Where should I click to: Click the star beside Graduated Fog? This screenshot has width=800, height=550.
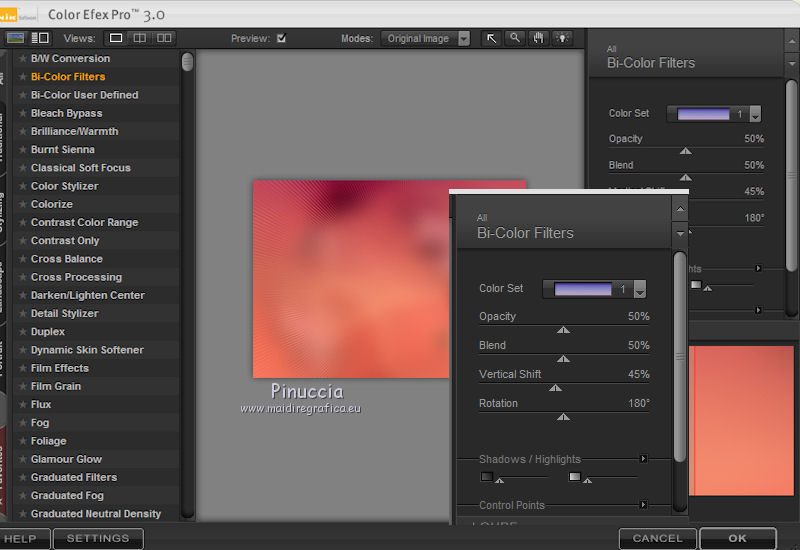pyautogui.click(x=22, y=495)
